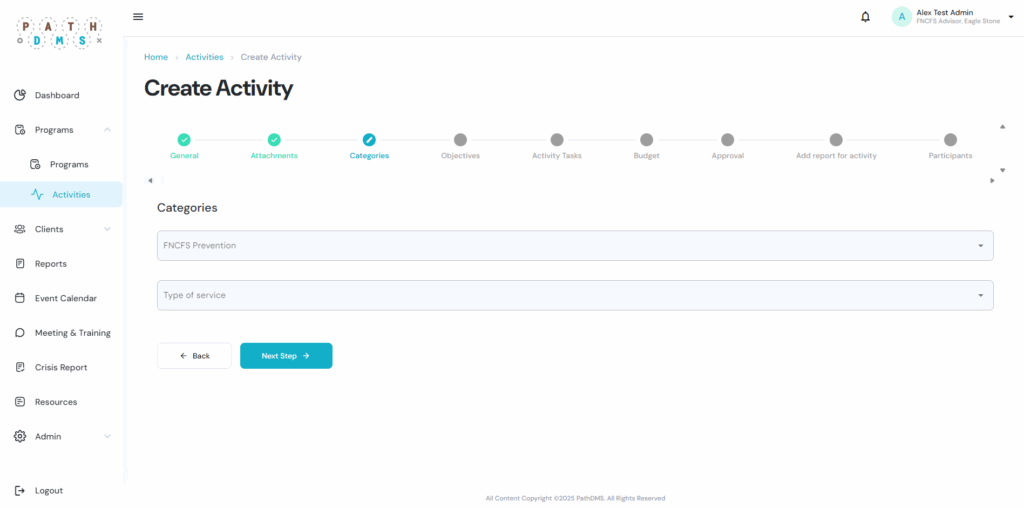Select Reports in the sidebar
This screenshot has width=1024, height=508.
[50, 264]
